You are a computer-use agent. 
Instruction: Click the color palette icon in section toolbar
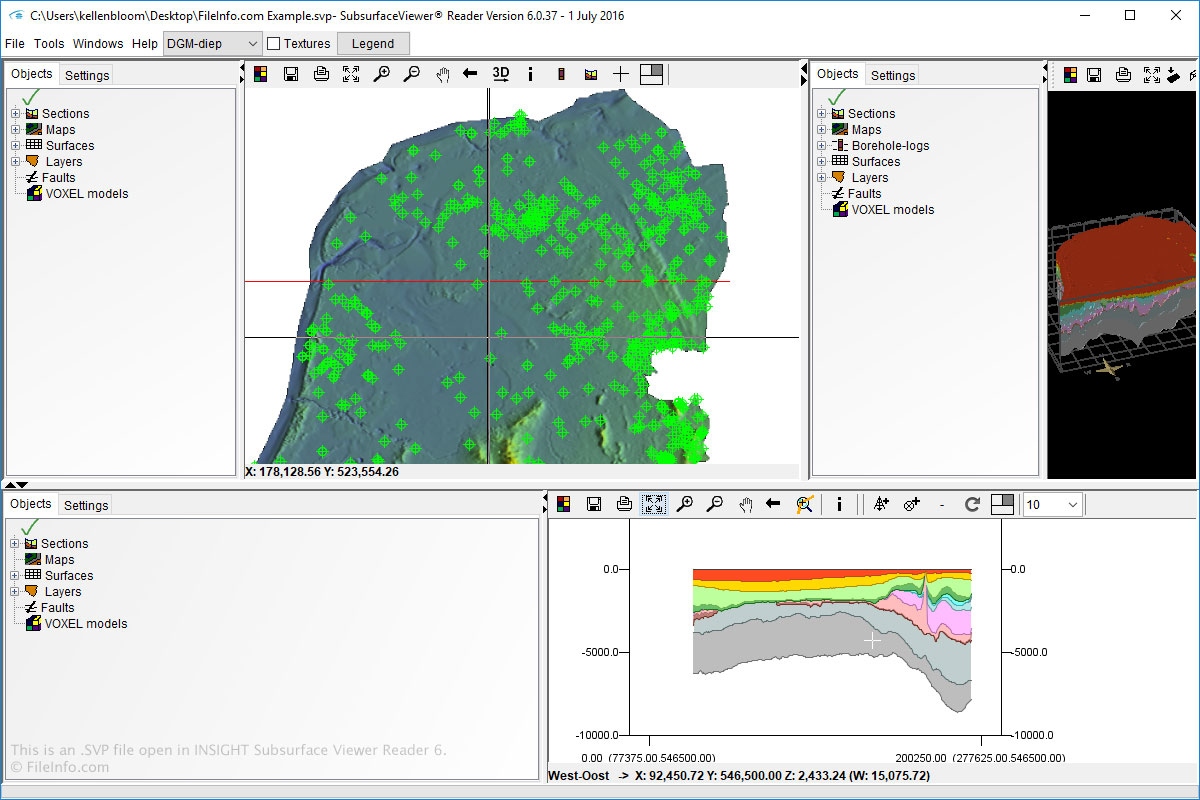click(563, 504)
